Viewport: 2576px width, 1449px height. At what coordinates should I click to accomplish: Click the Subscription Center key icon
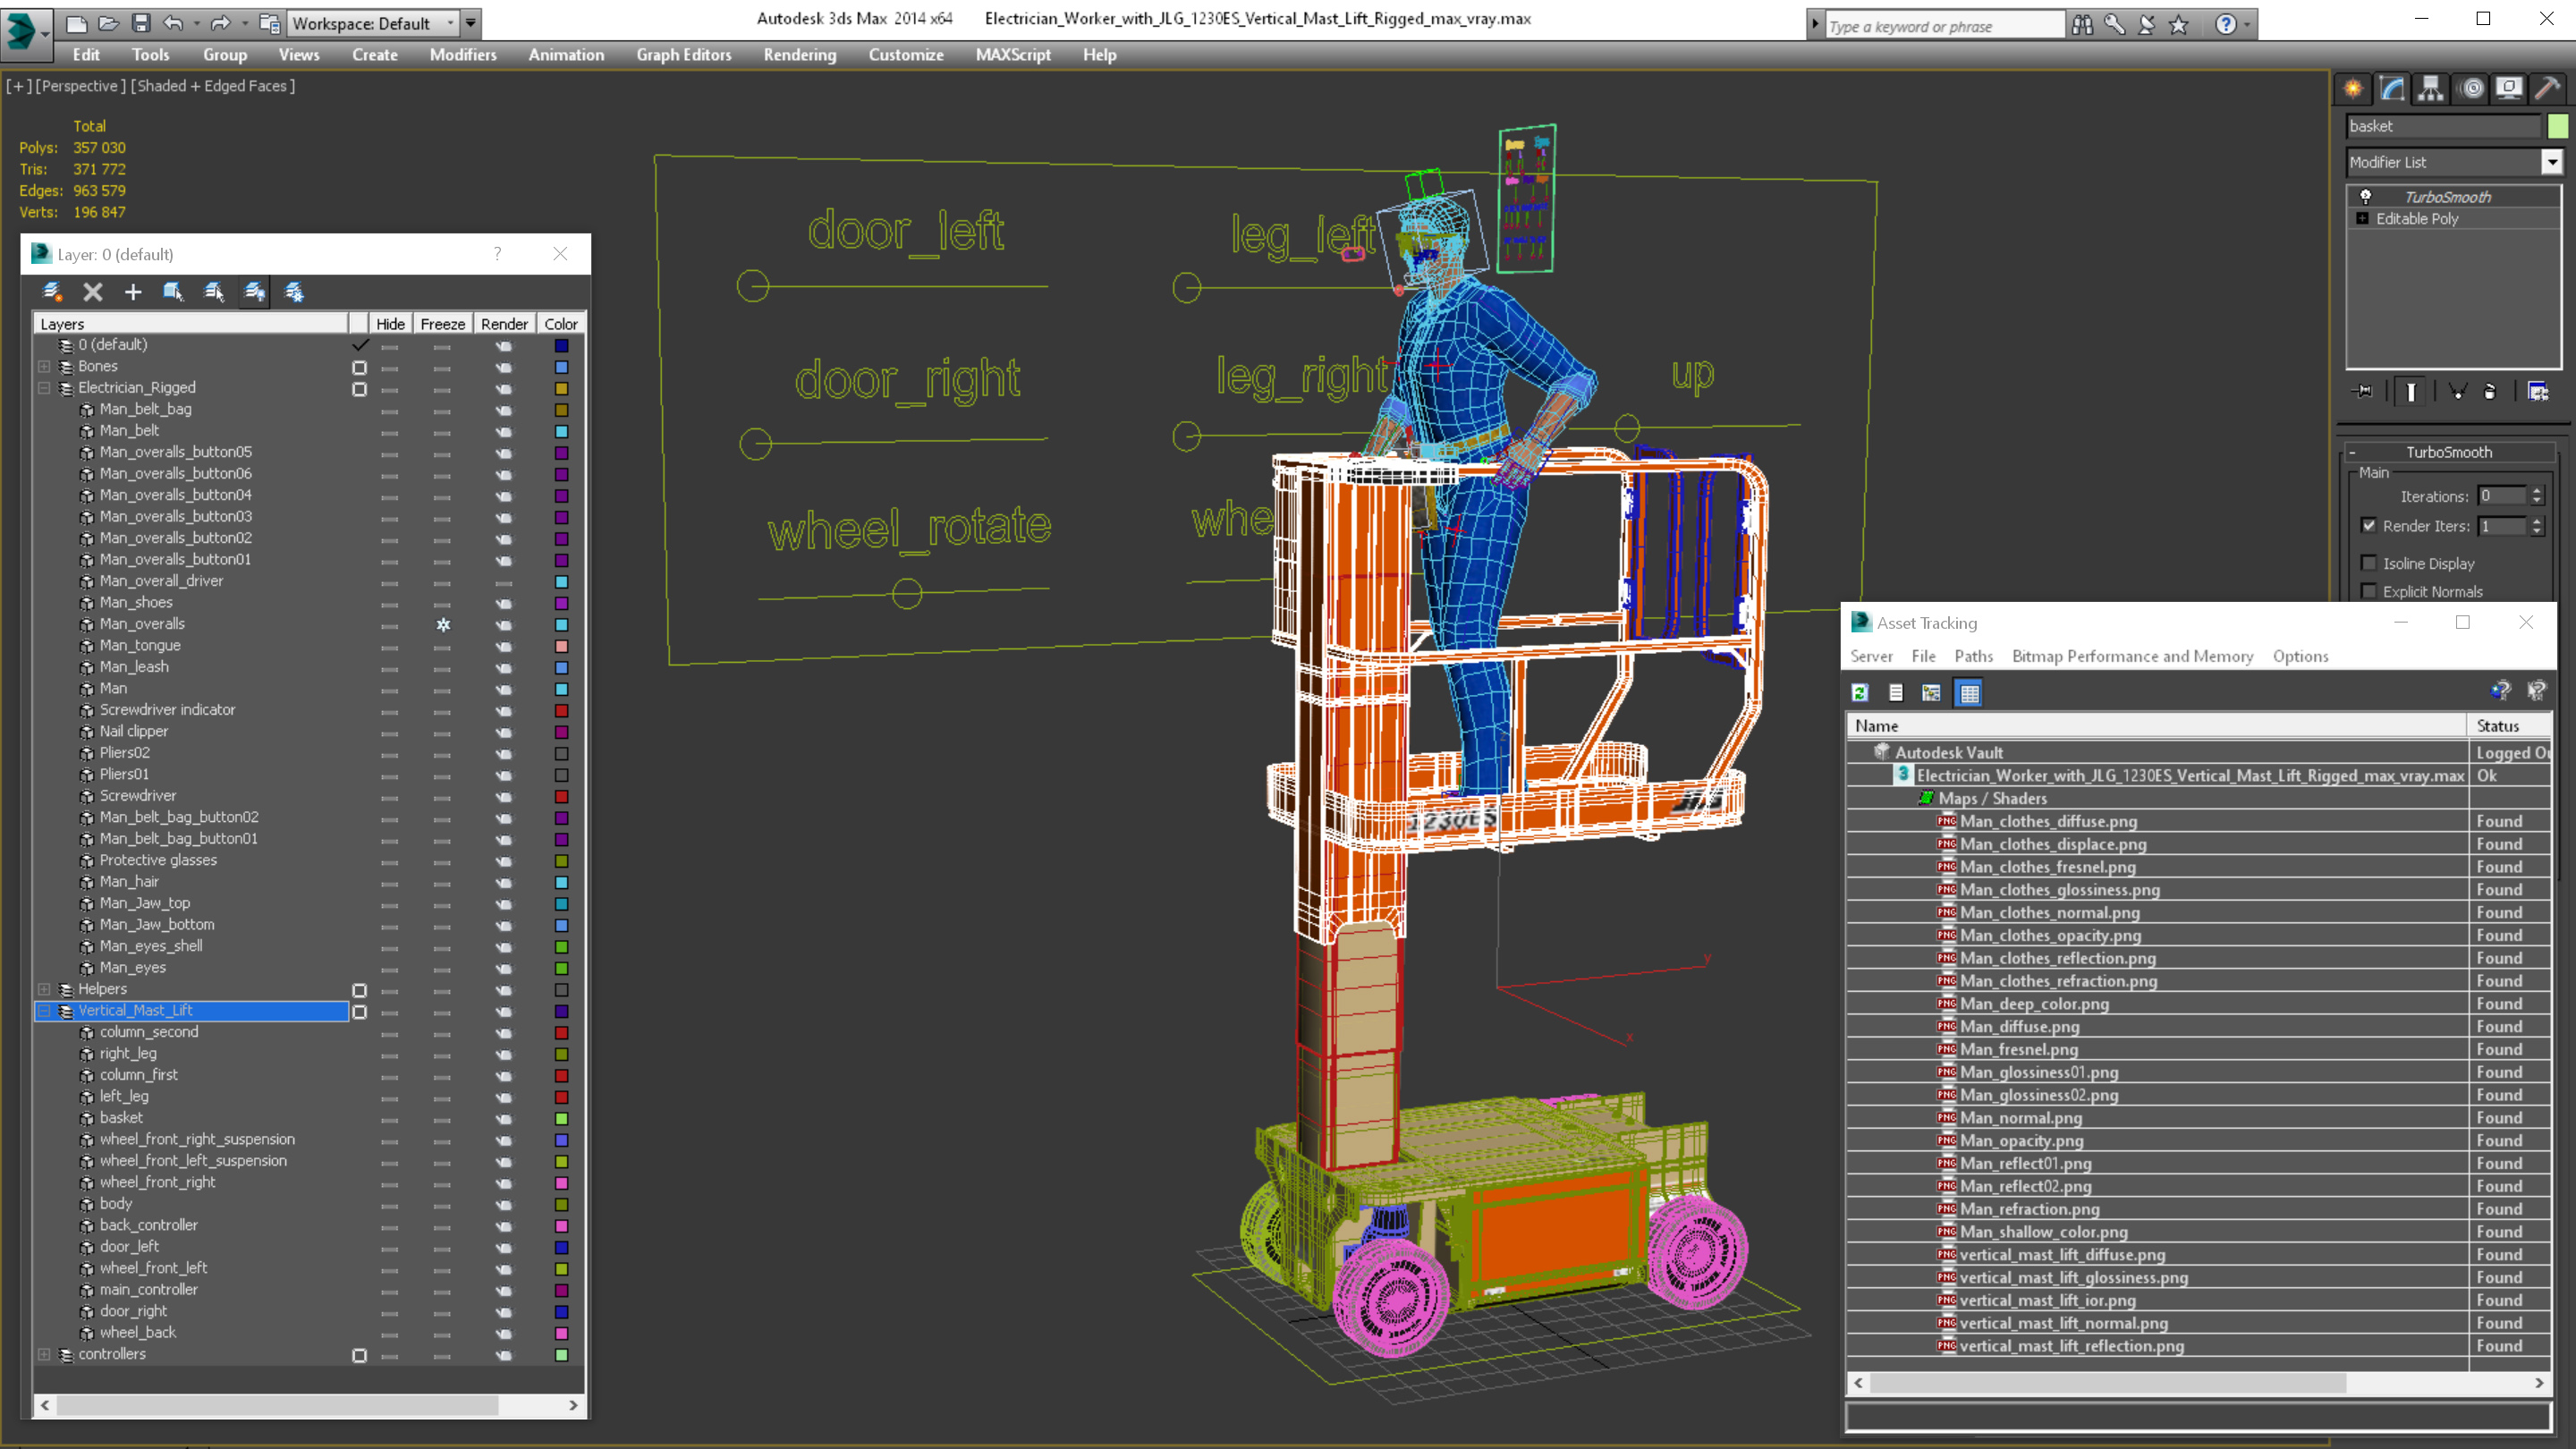2114,25
